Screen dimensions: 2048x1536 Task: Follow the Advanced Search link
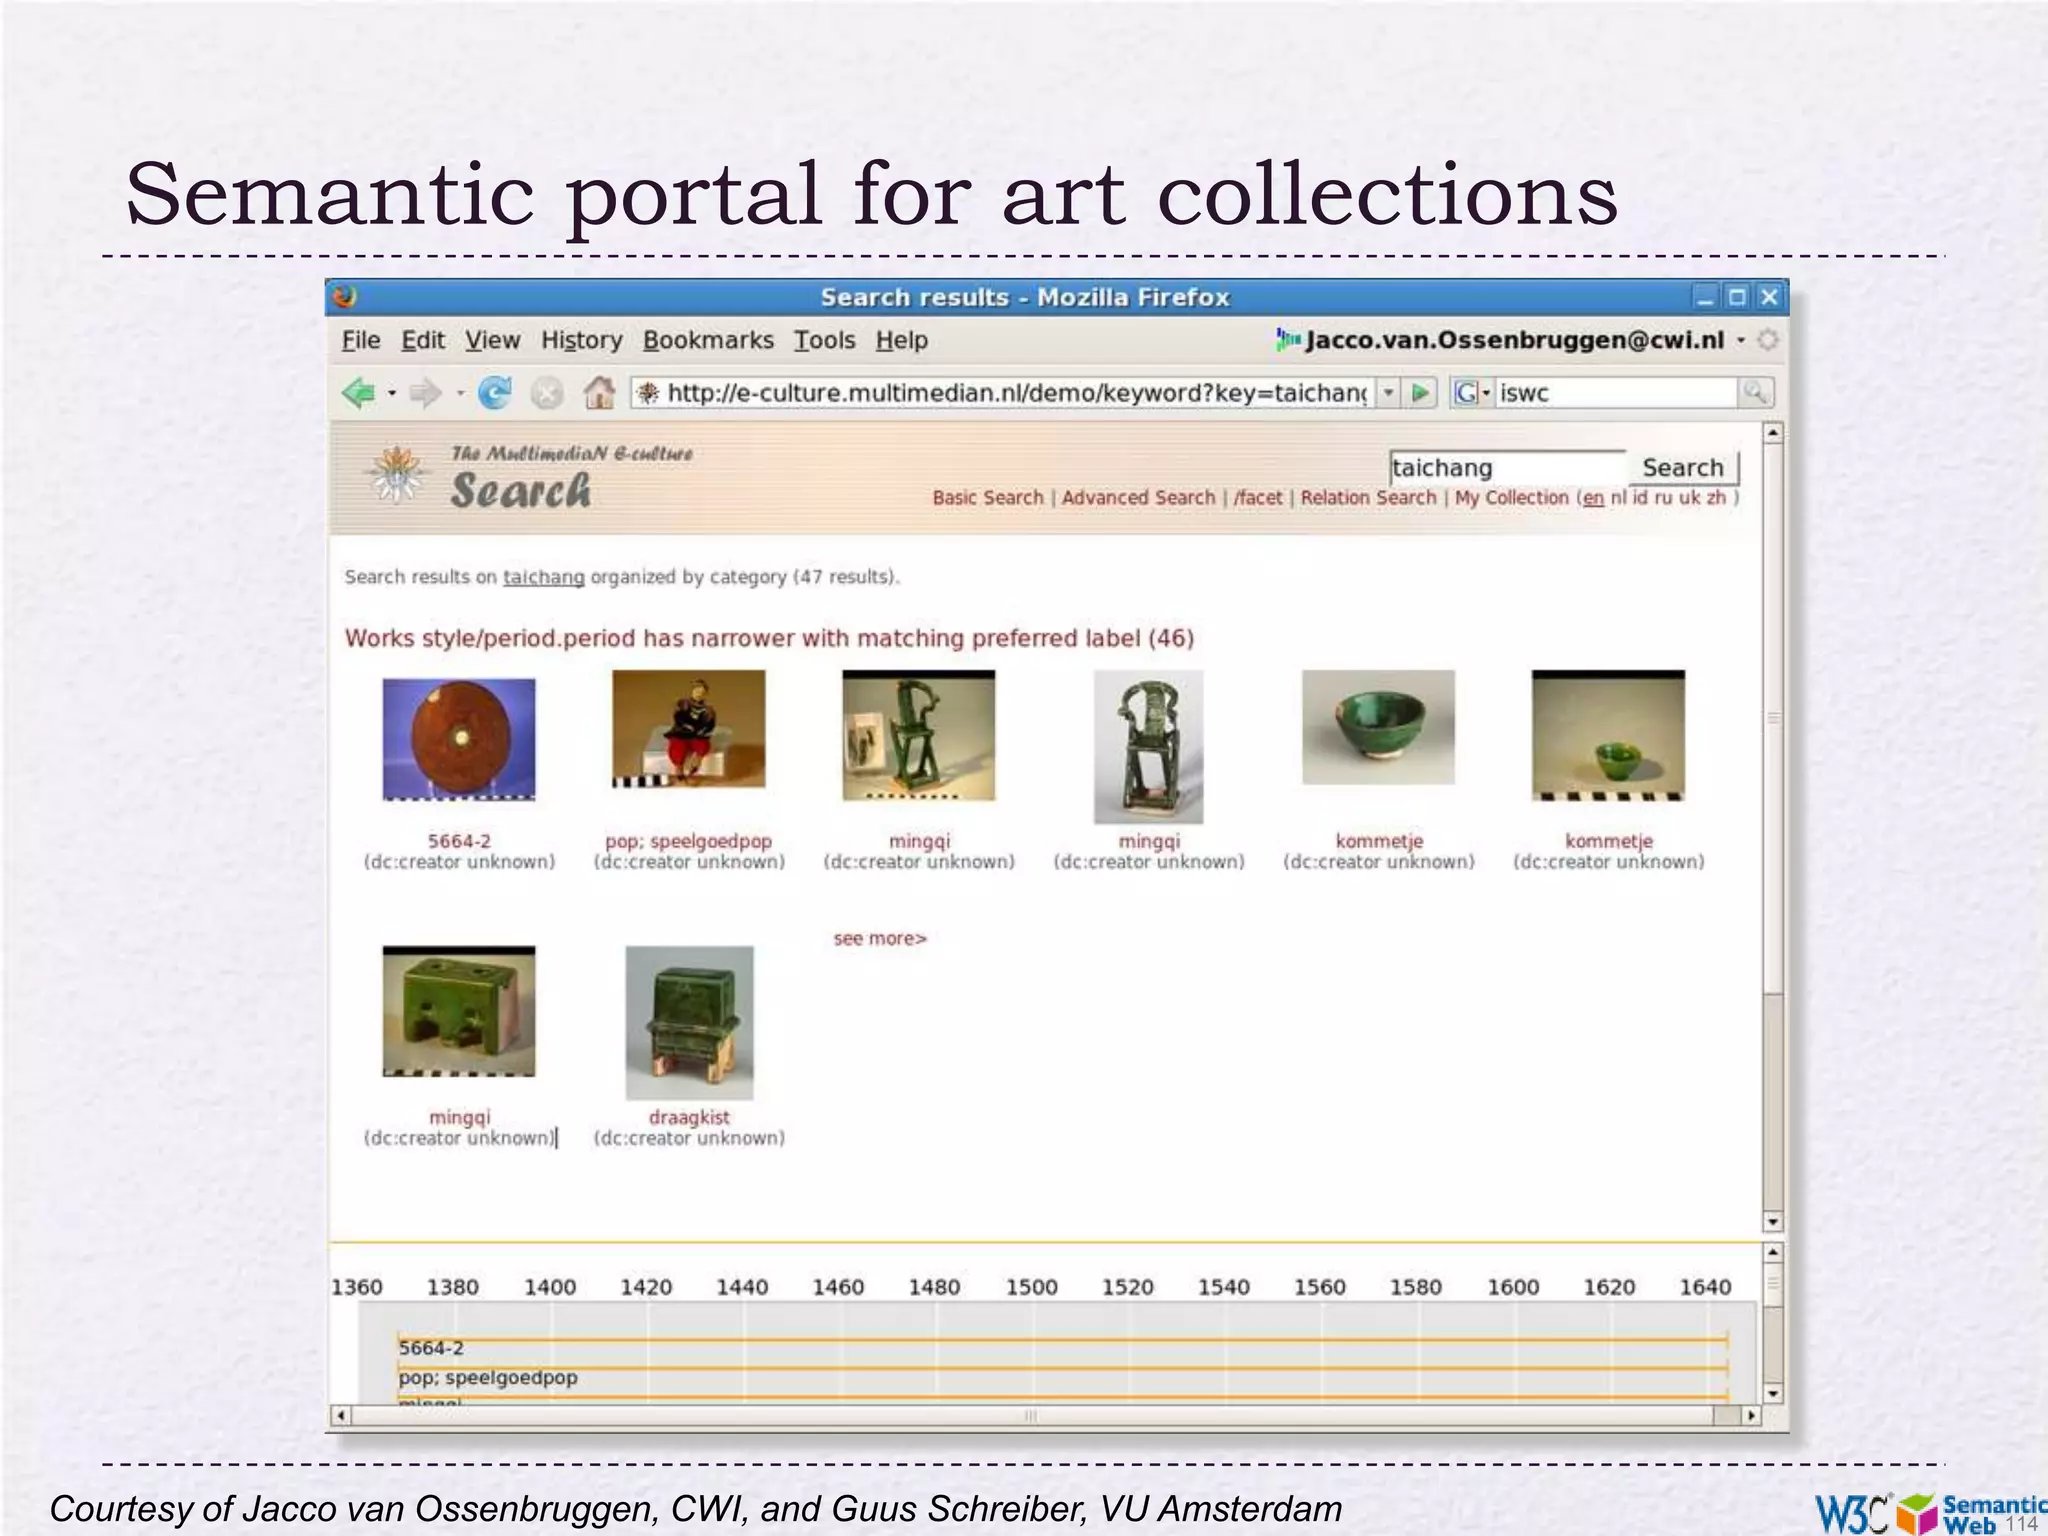click(x=1138, y=497)
